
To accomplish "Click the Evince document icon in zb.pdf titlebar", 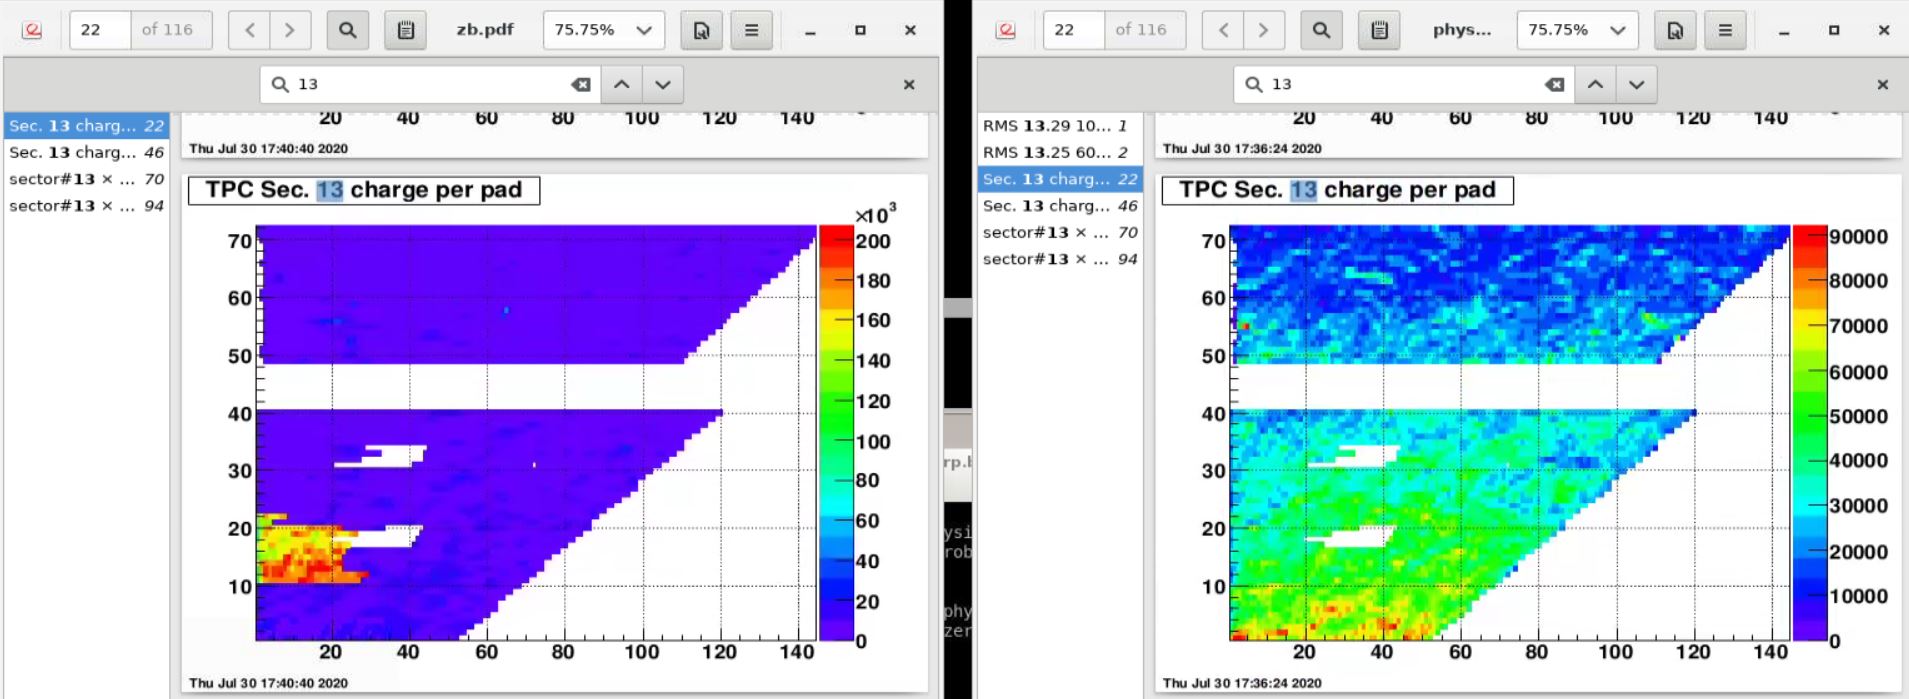I will tap(32, 30).
